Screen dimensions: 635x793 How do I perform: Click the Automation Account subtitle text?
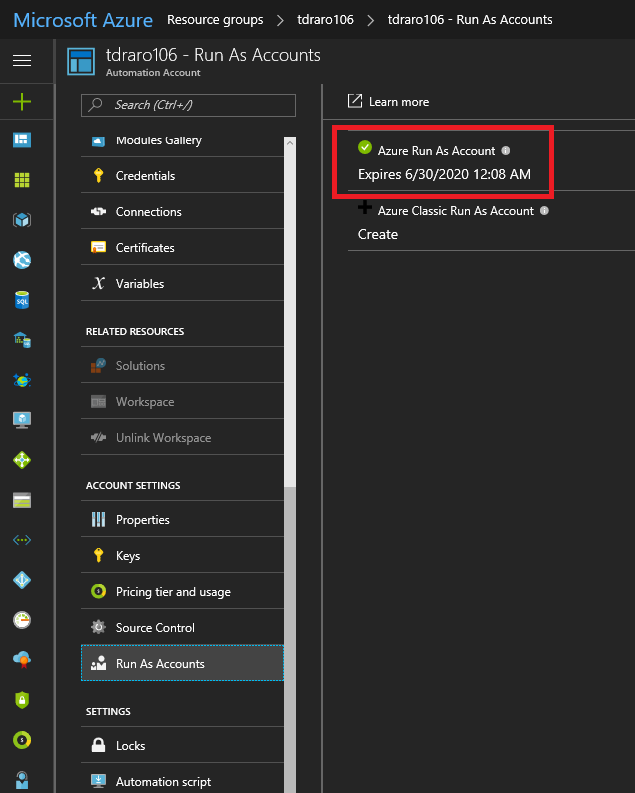[x=153, y=72]
